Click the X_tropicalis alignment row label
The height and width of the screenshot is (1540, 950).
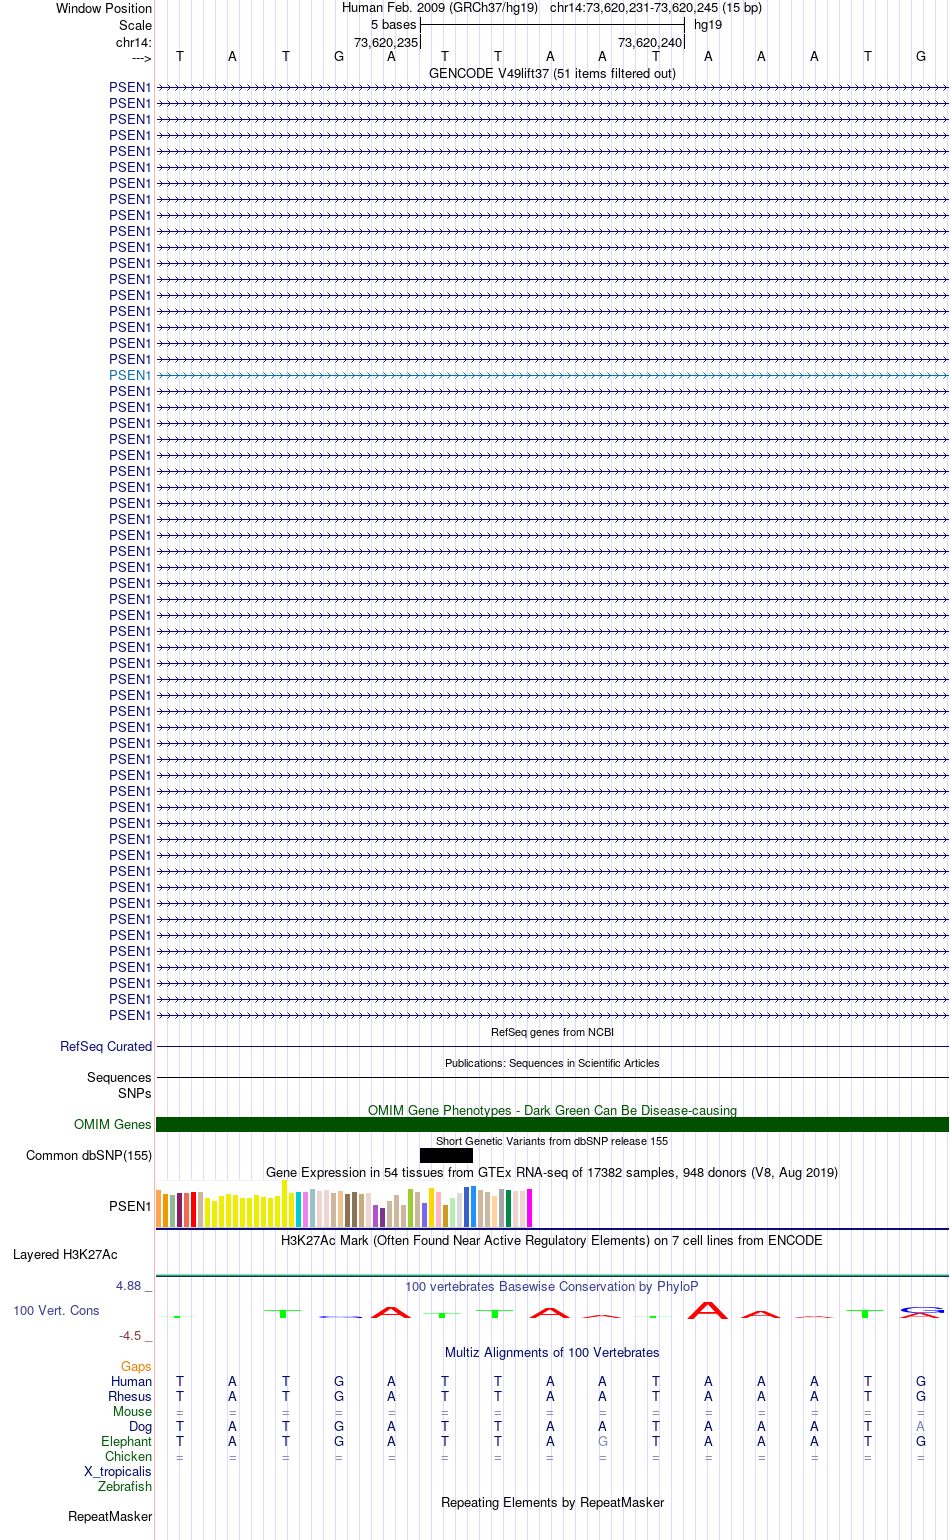(x=118, y=1471)
